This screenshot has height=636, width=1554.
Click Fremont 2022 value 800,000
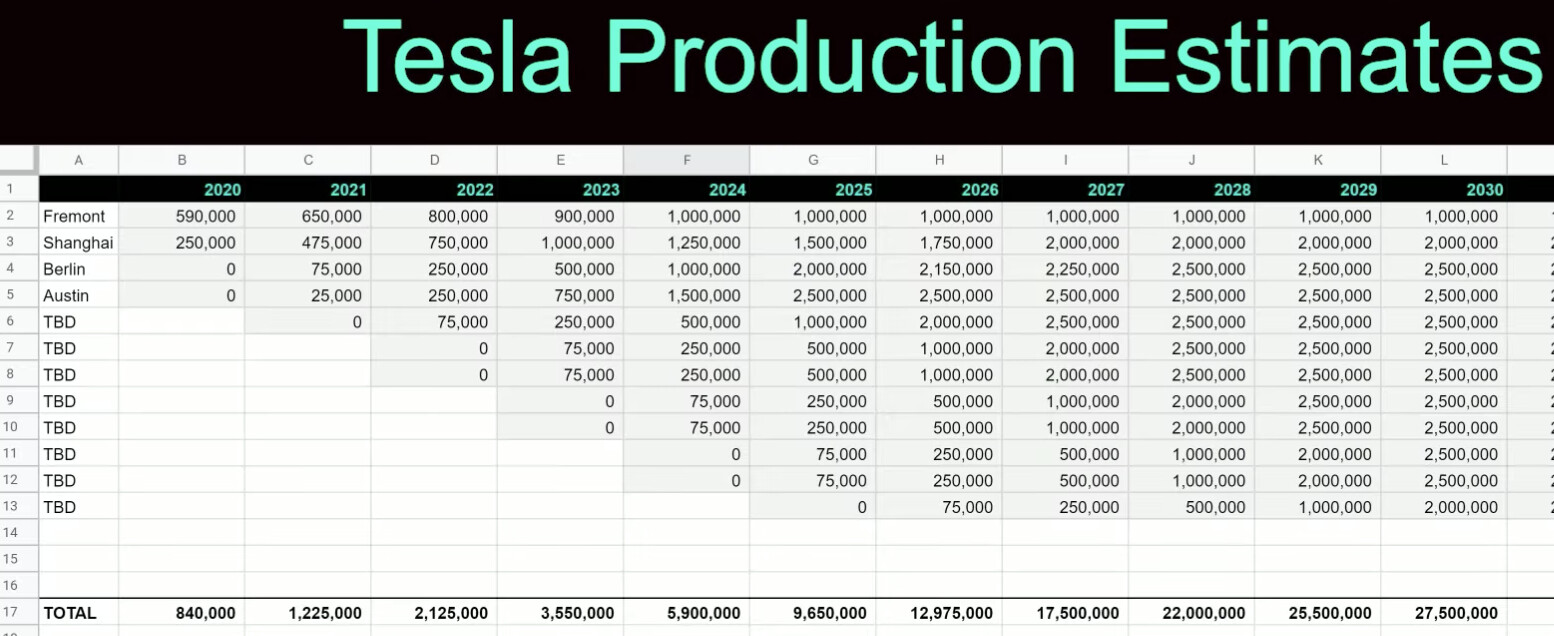pyautogui.click(x=434, y=216)
